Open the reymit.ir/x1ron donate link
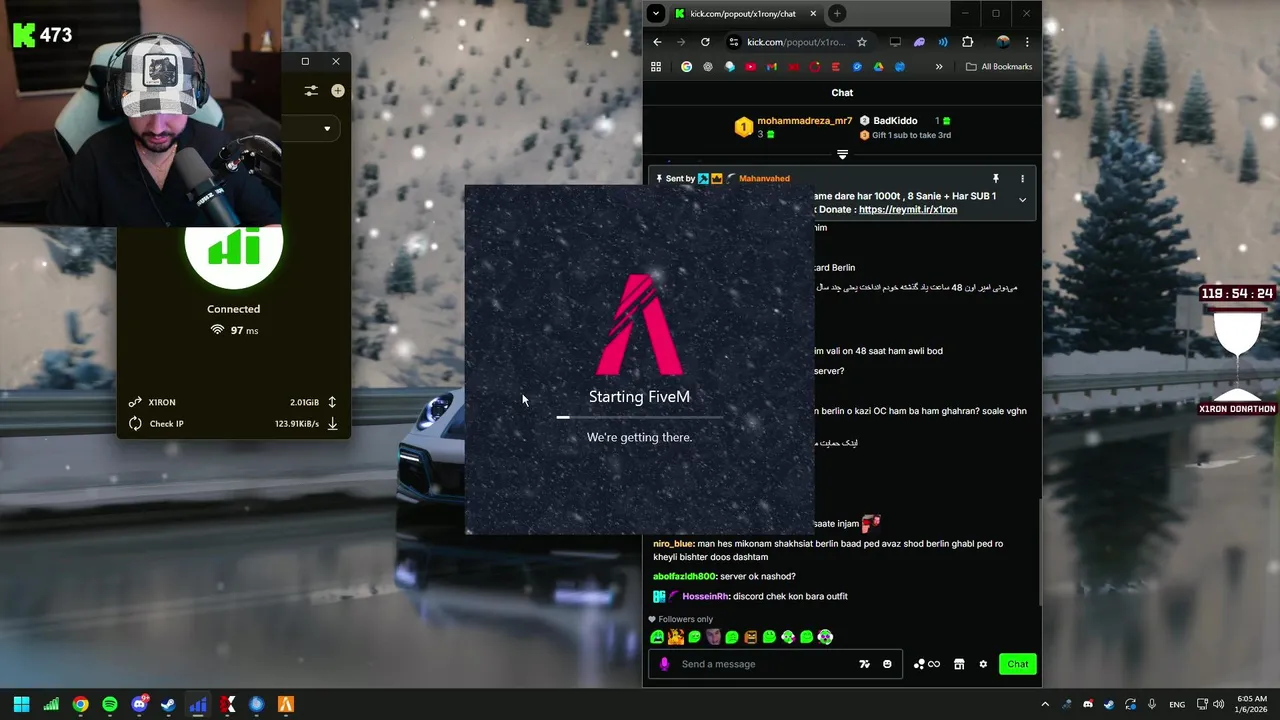The height and width of the screenshot is (720, 1280). [x=907, y=210]
